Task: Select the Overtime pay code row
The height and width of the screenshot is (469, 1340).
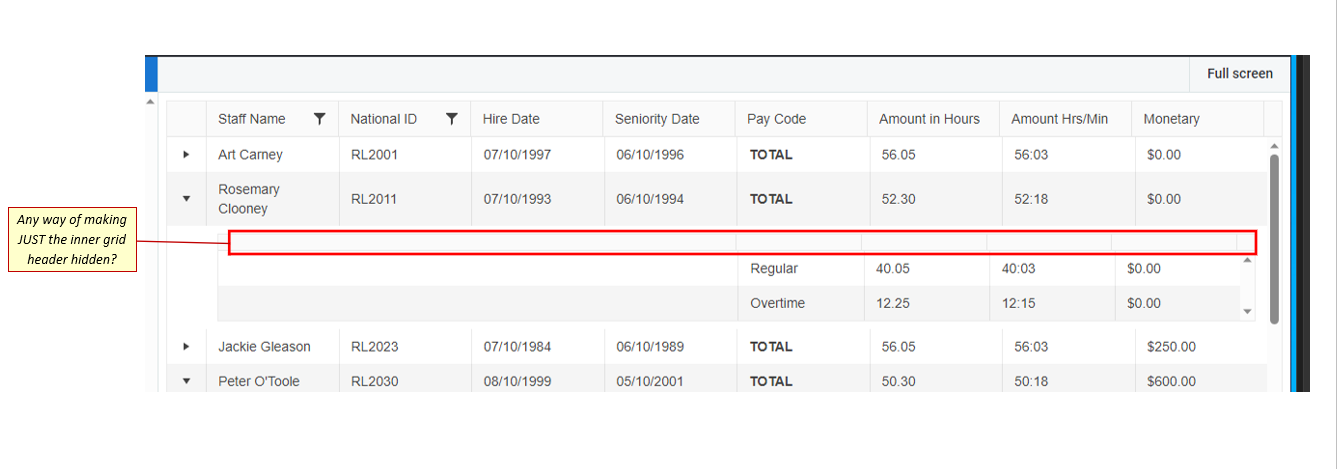Action: point(777,304)
